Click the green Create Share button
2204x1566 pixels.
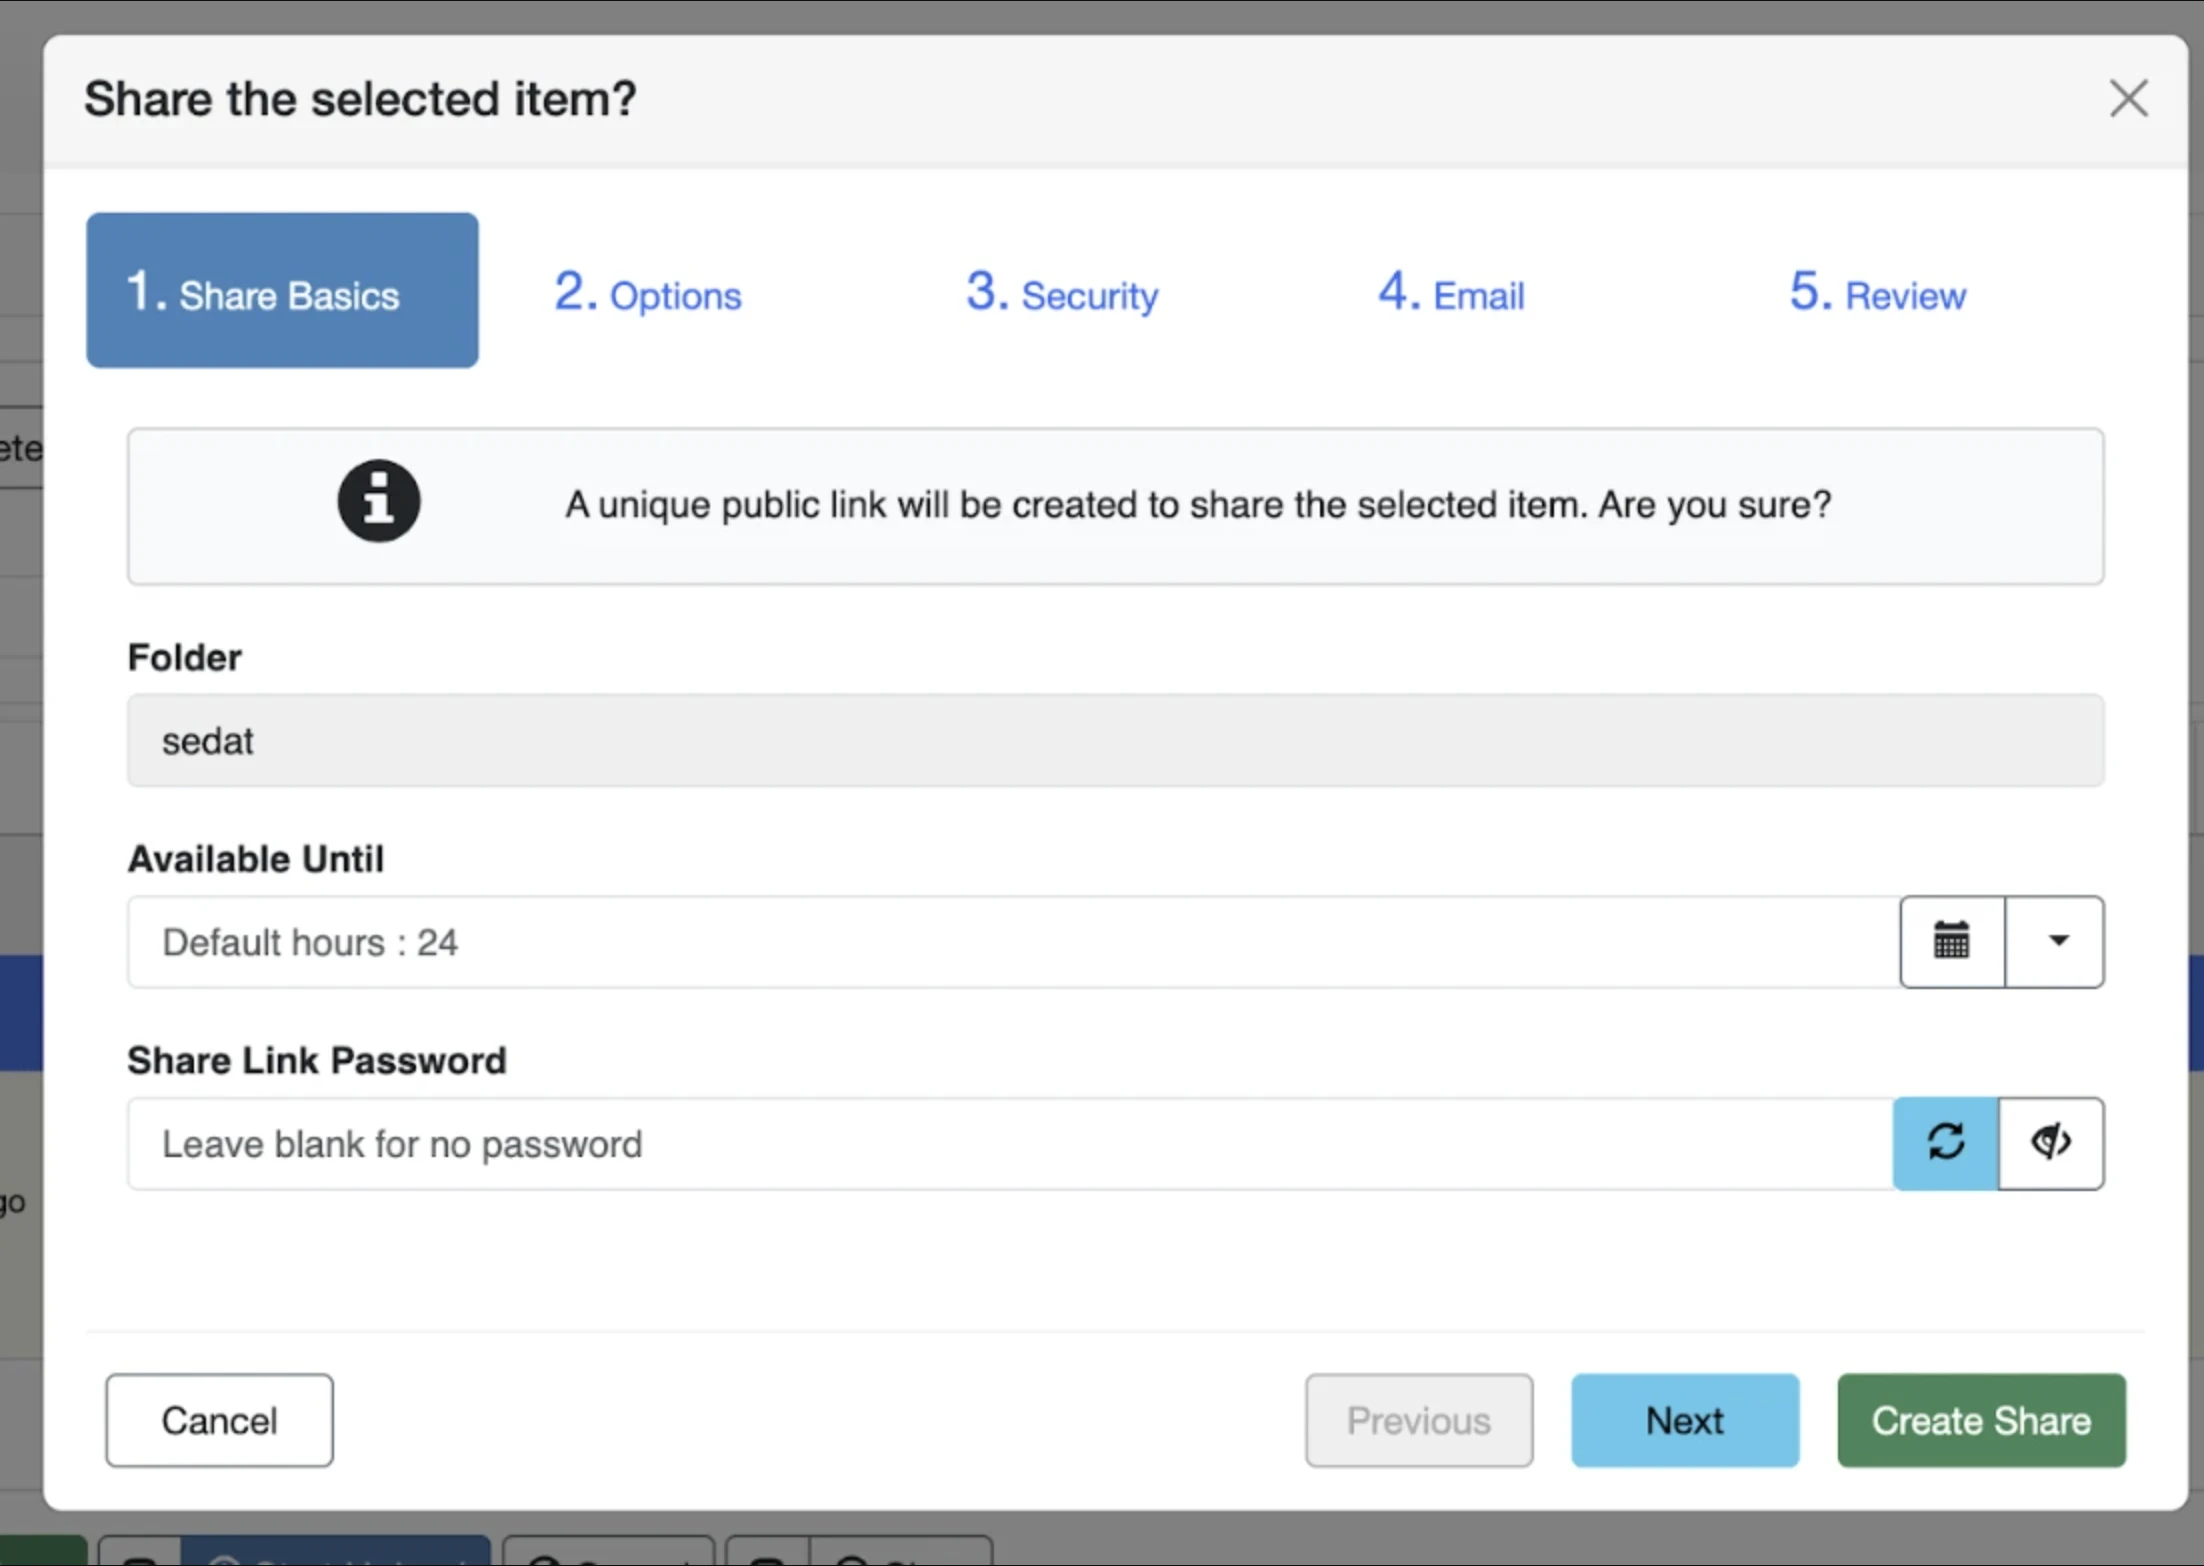(x=1981, y=1420)
